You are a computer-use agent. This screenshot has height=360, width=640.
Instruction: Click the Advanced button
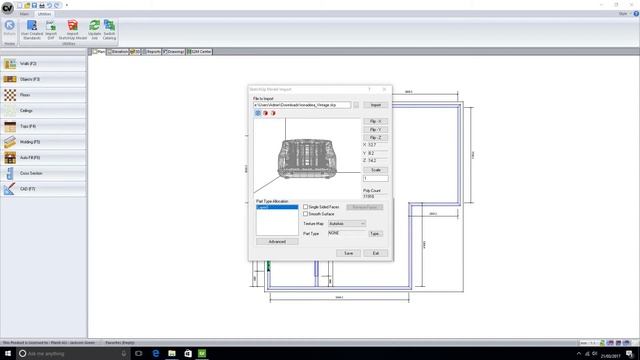277,242
